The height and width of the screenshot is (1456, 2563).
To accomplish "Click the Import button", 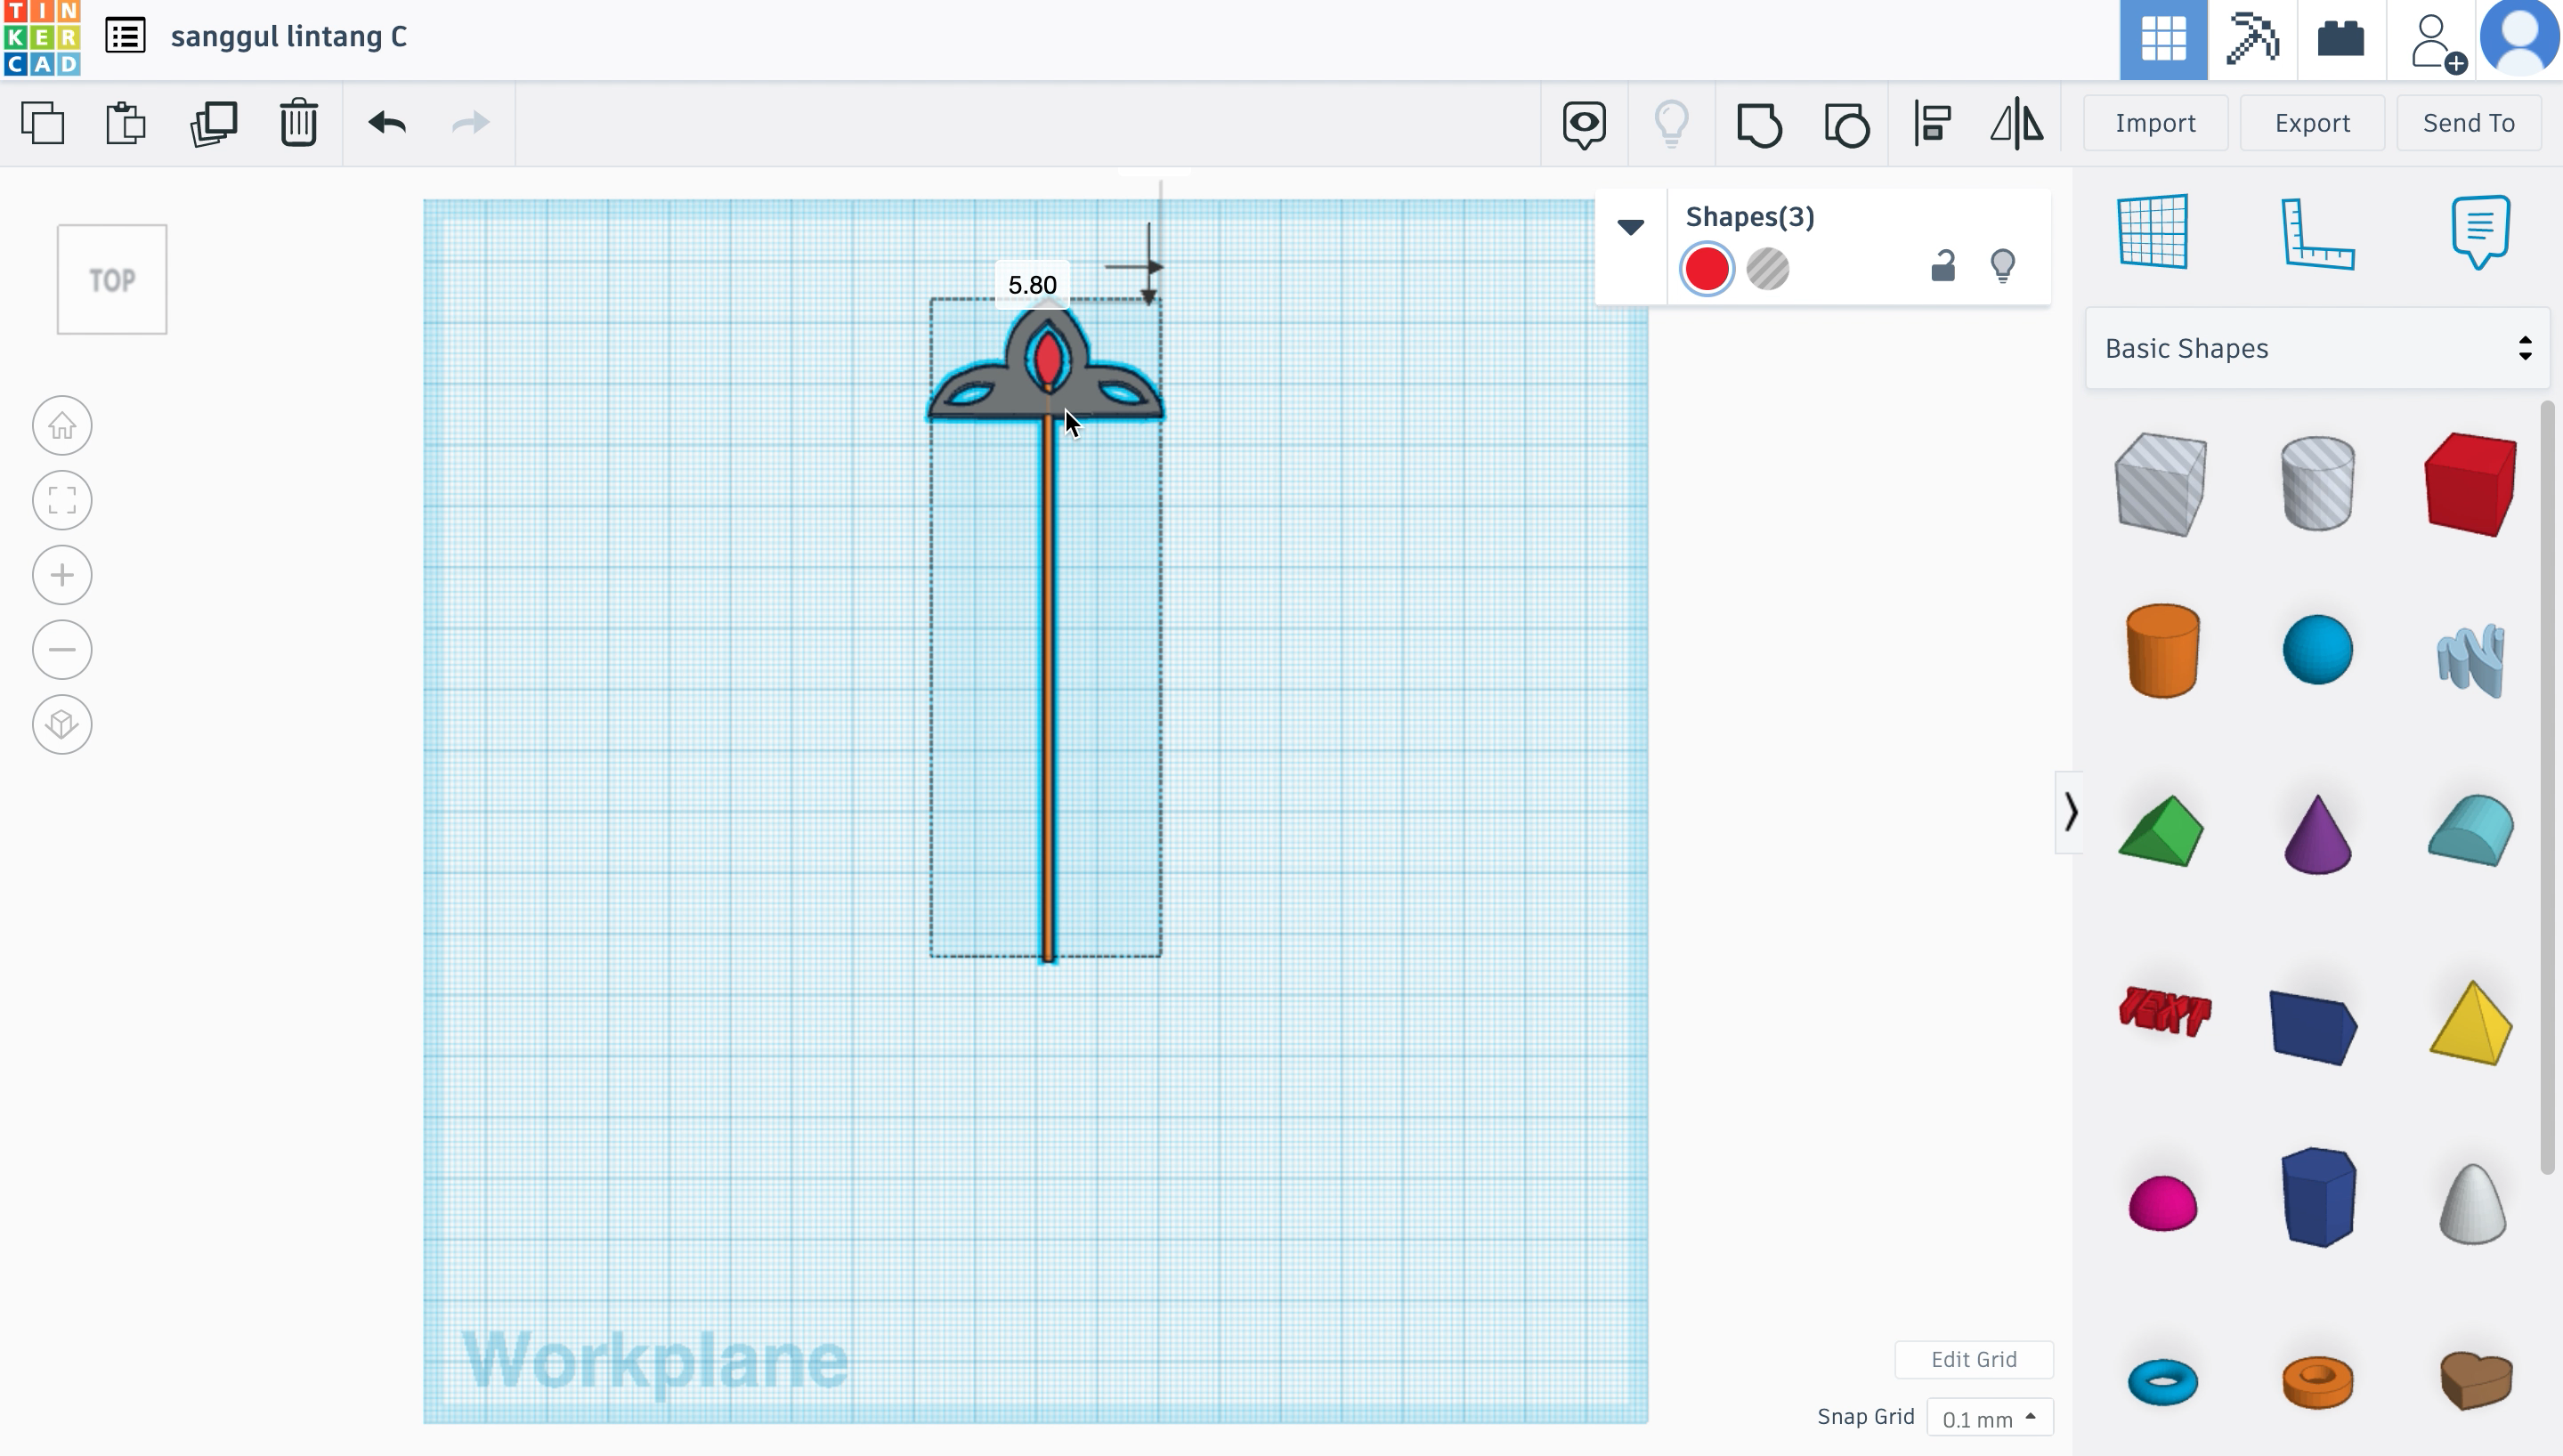I will [2155, 123].
